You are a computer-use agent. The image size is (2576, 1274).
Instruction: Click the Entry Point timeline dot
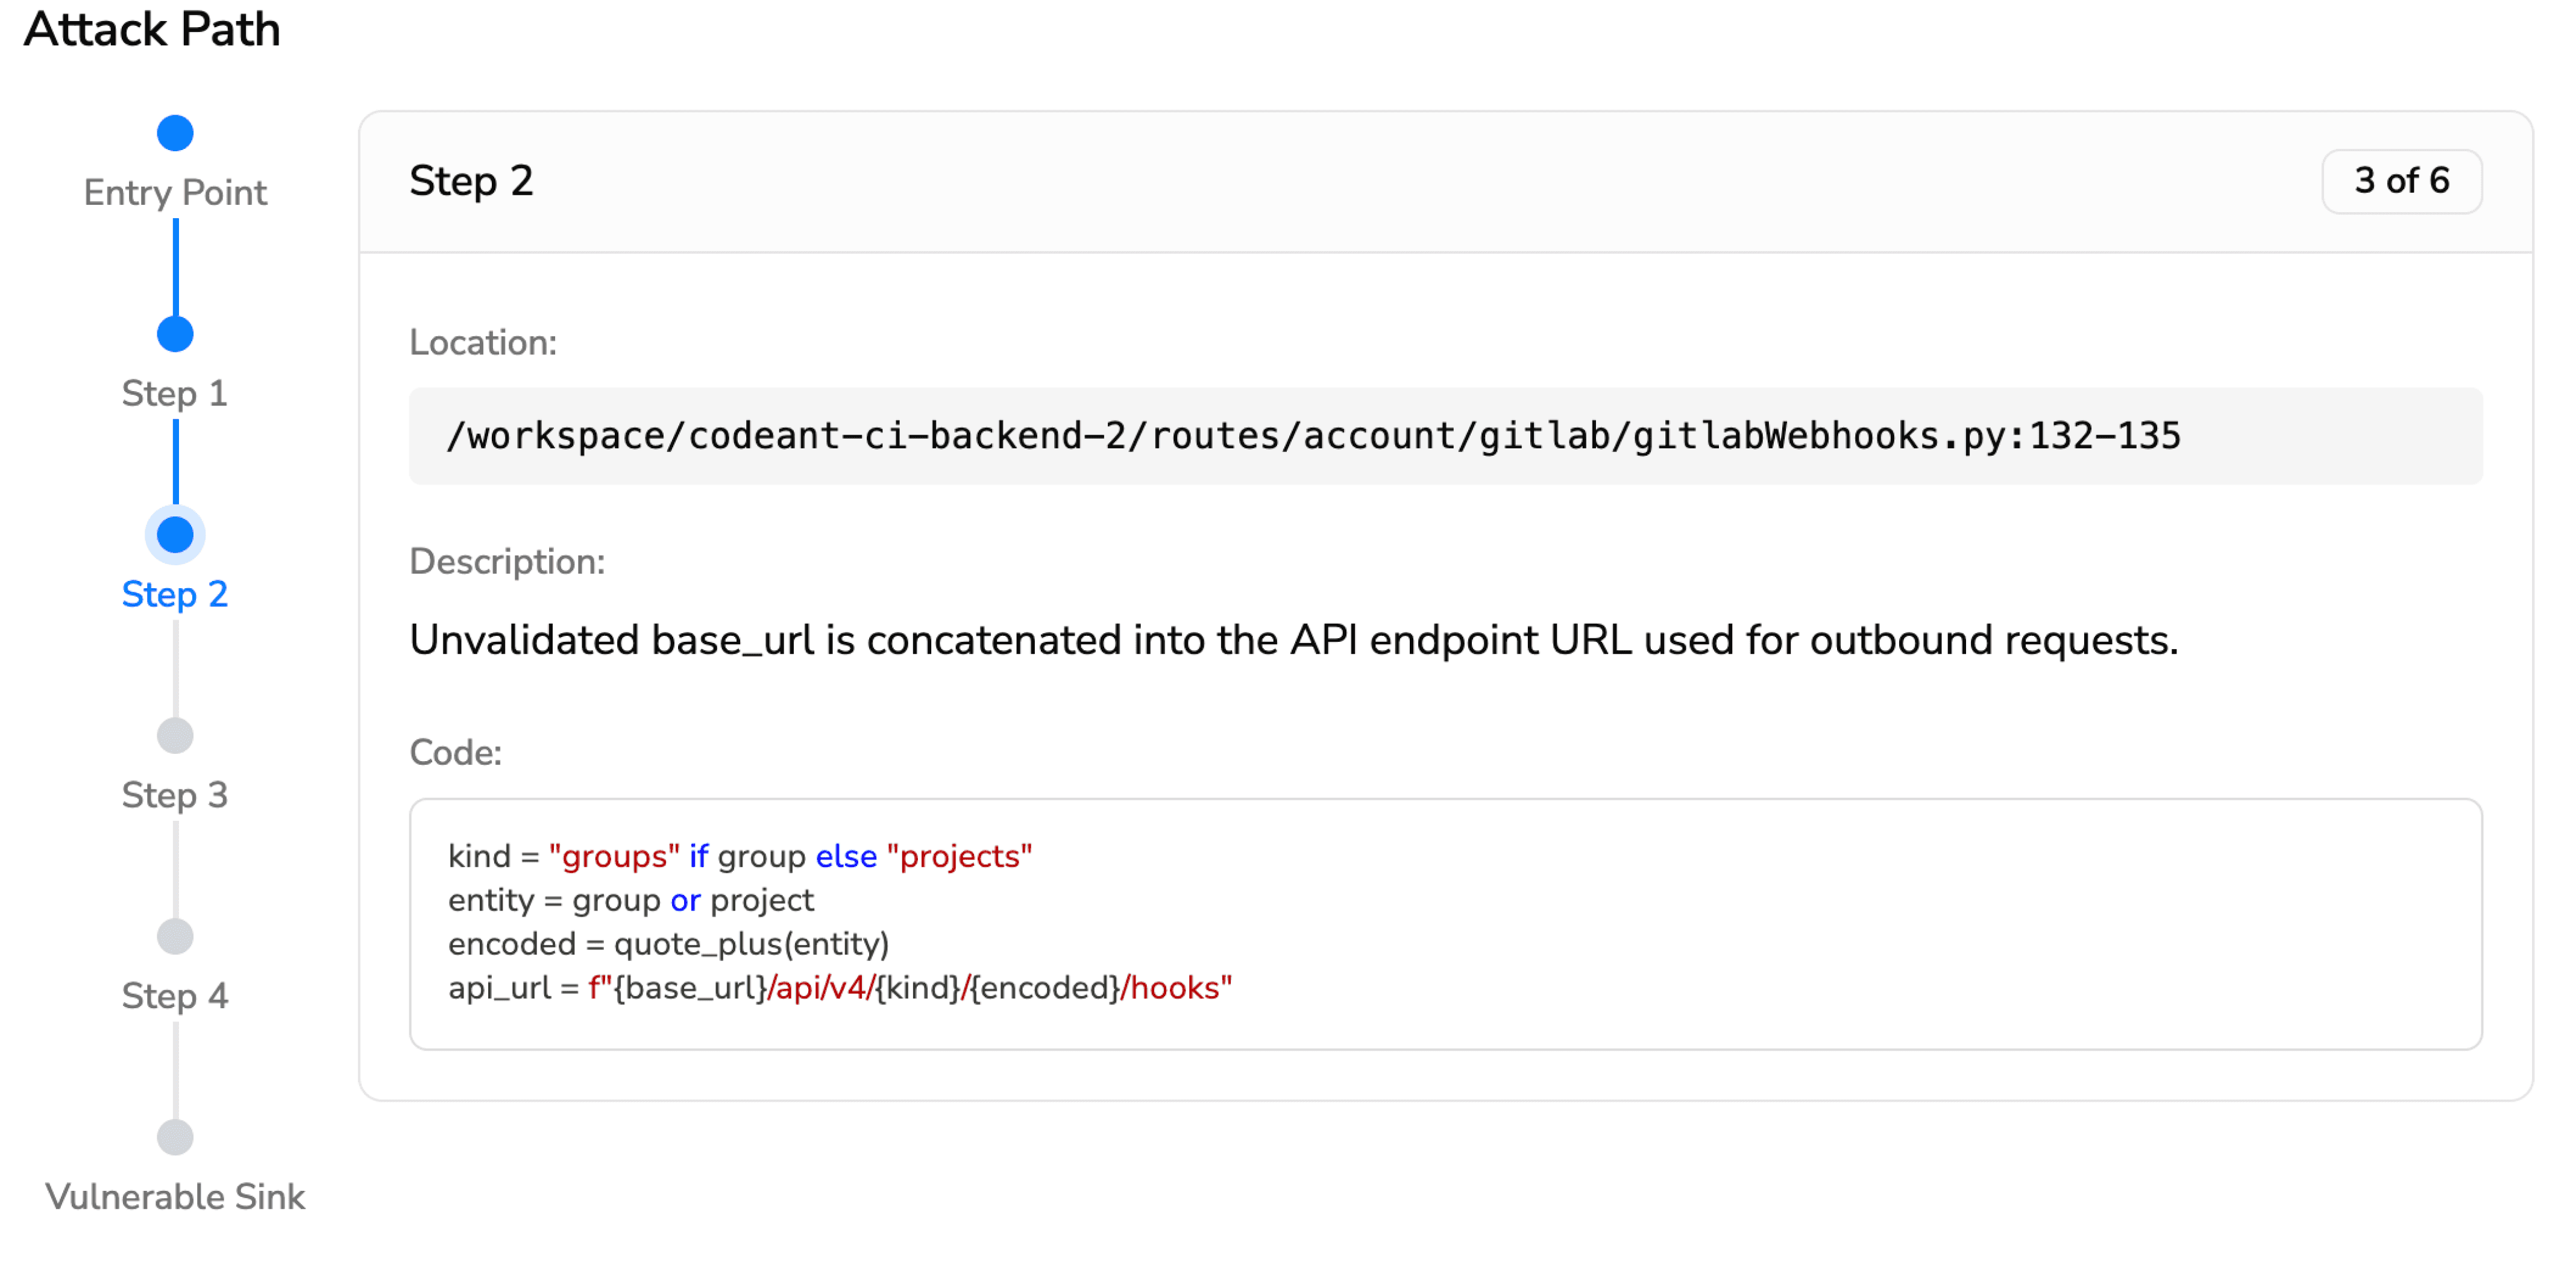(175, 133)
